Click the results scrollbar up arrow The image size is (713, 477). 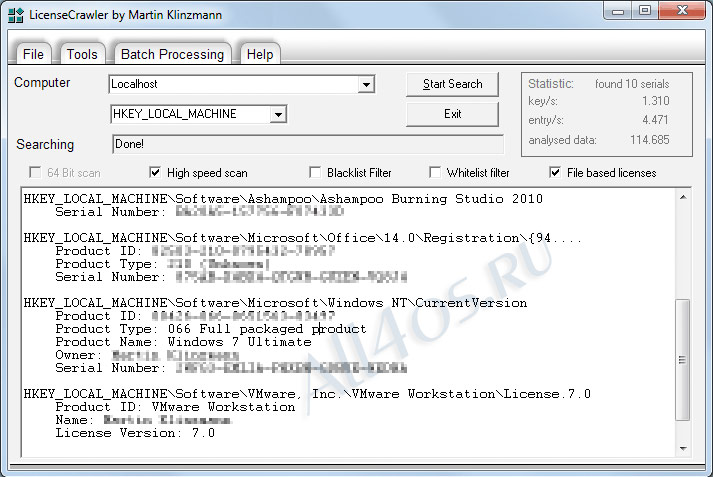[x=683, y=197]
